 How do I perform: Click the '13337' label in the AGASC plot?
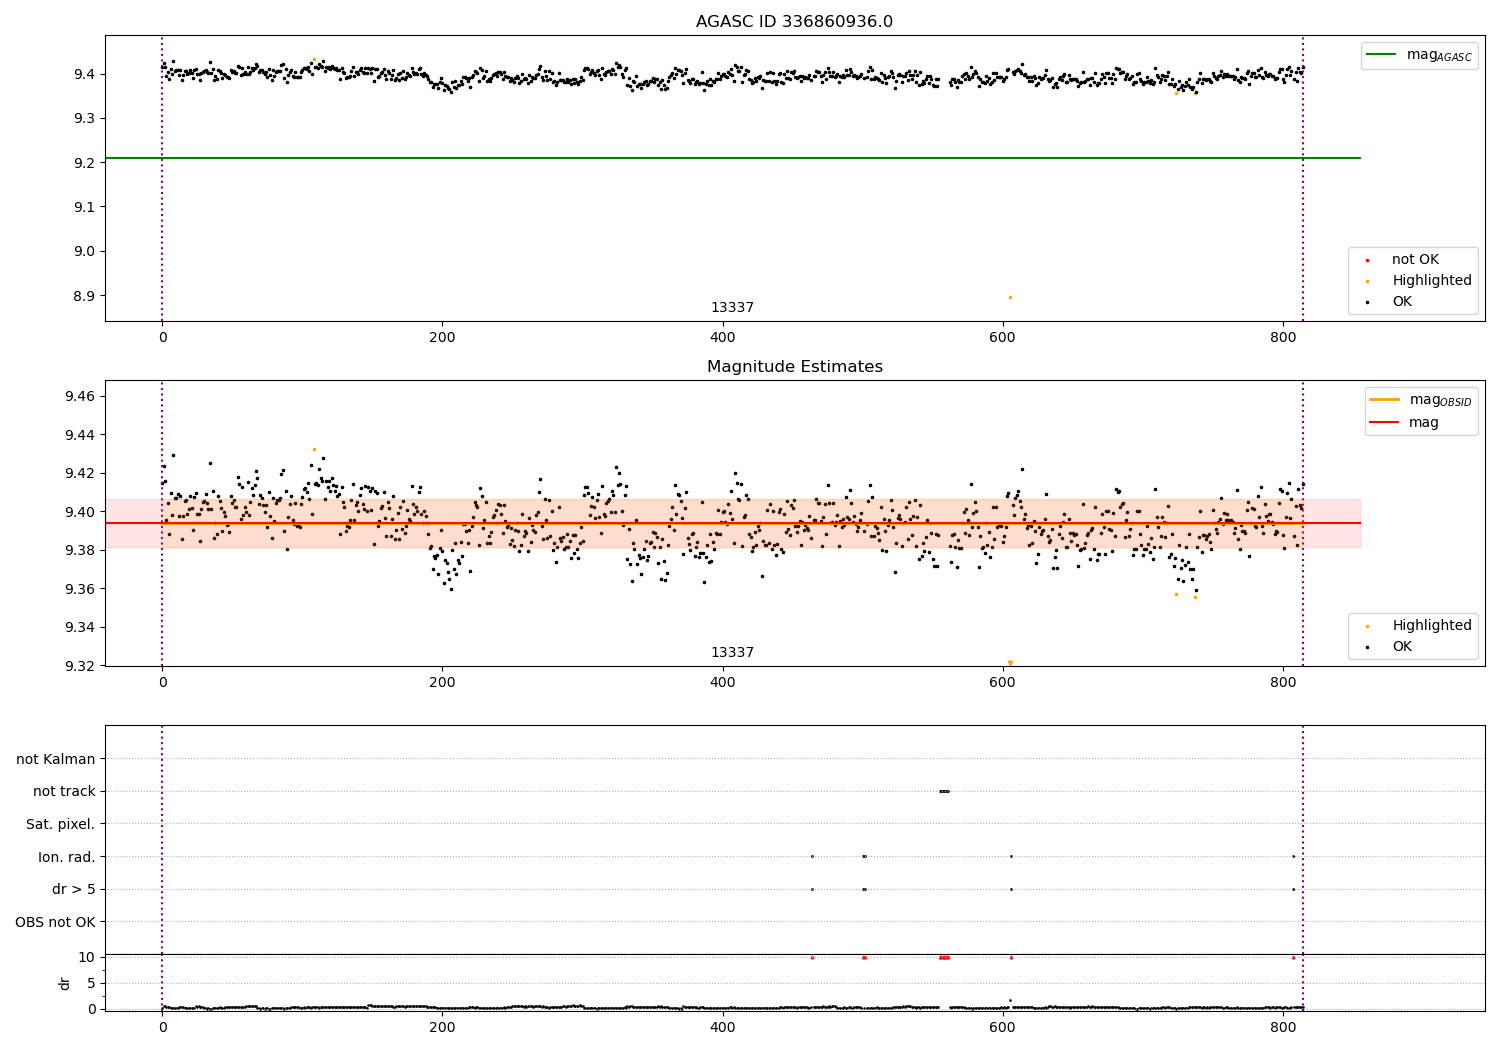(732, 308)
